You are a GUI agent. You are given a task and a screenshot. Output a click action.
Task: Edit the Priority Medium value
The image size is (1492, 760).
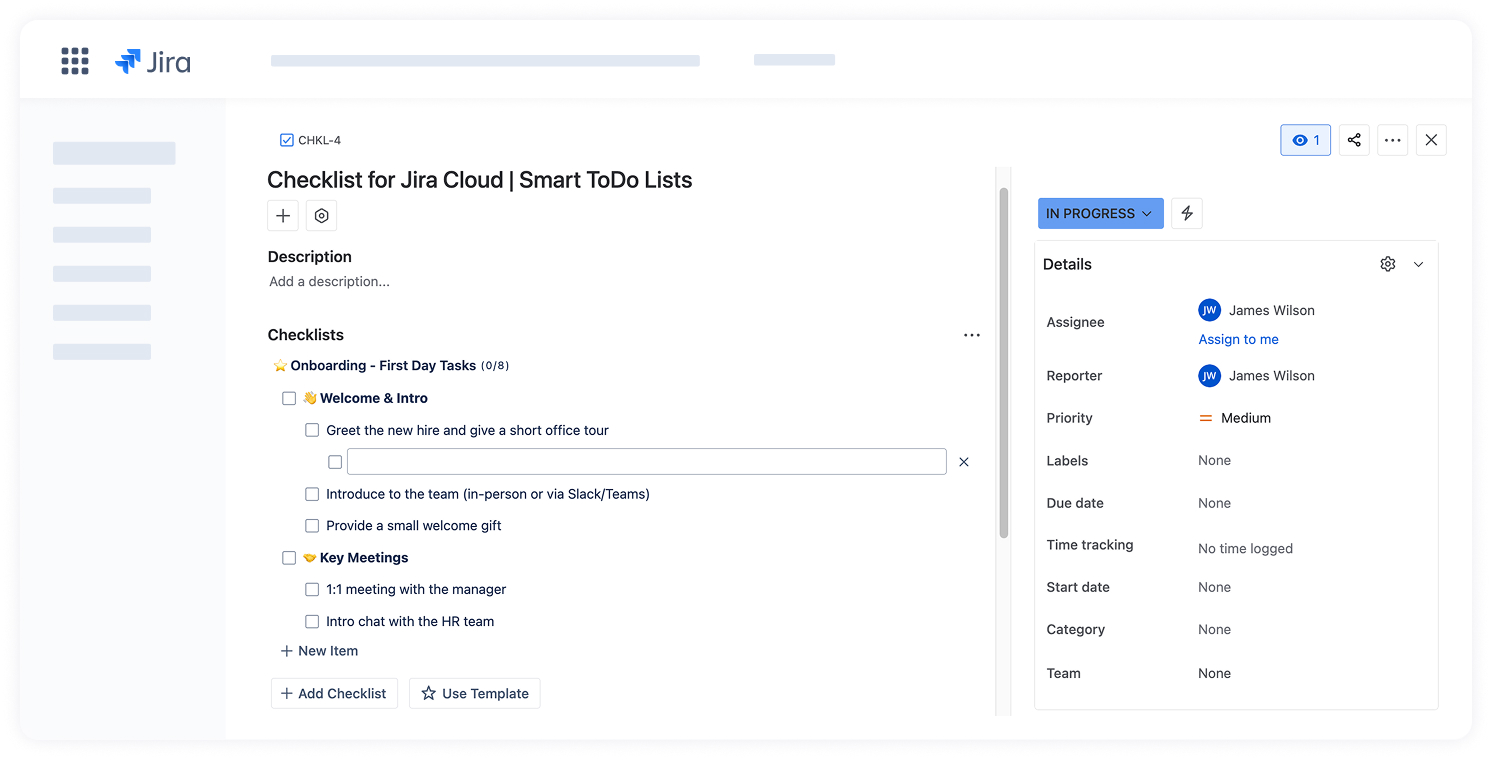point(1246,418)
